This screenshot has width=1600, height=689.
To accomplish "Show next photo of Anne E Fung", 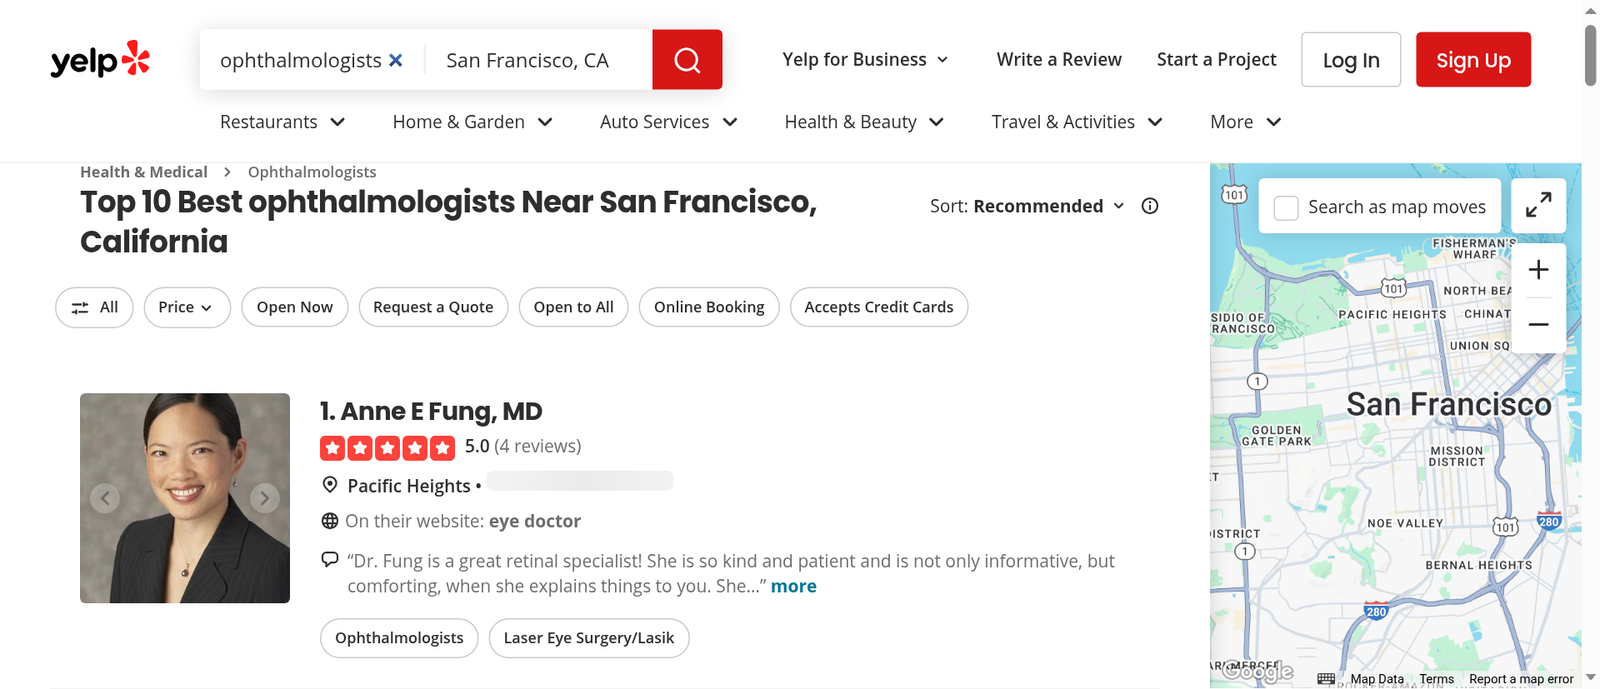I will tap(264, 498).
